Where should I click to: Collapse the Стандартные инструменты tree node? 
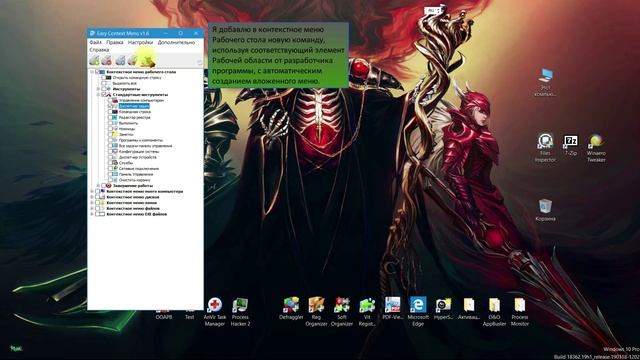[x=98, y=95]
